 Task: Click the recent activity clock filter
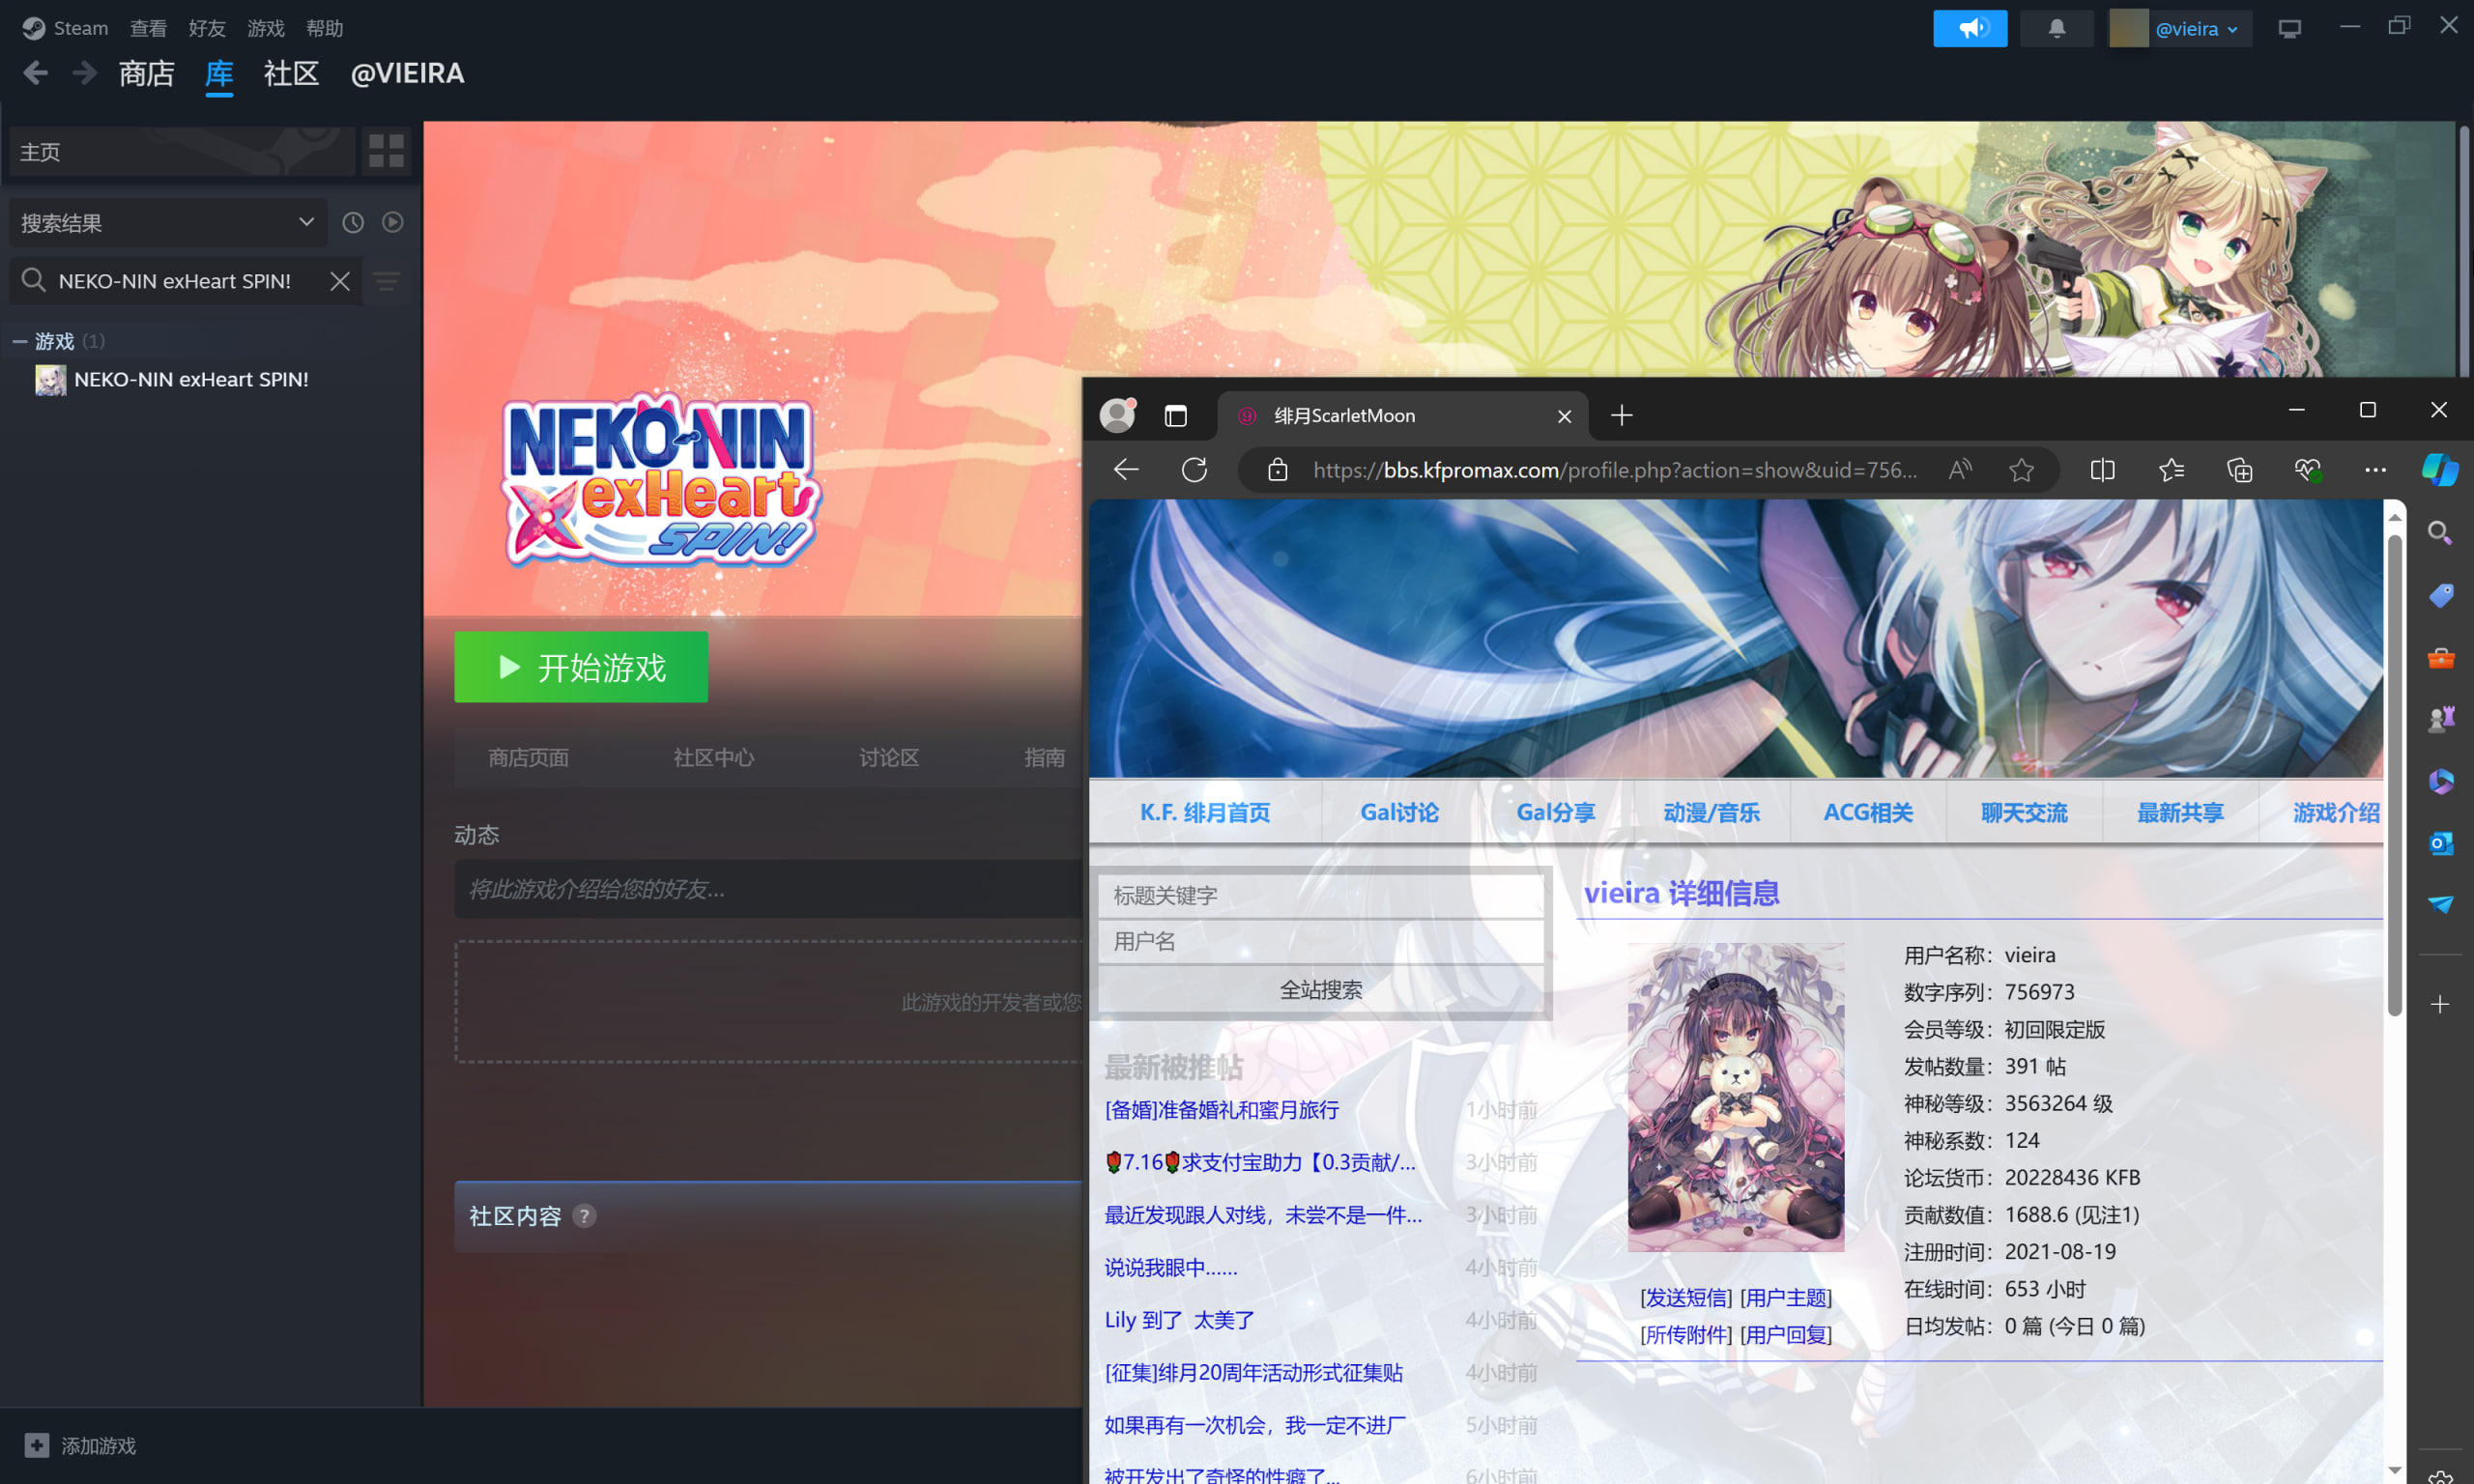coord(353,222)
